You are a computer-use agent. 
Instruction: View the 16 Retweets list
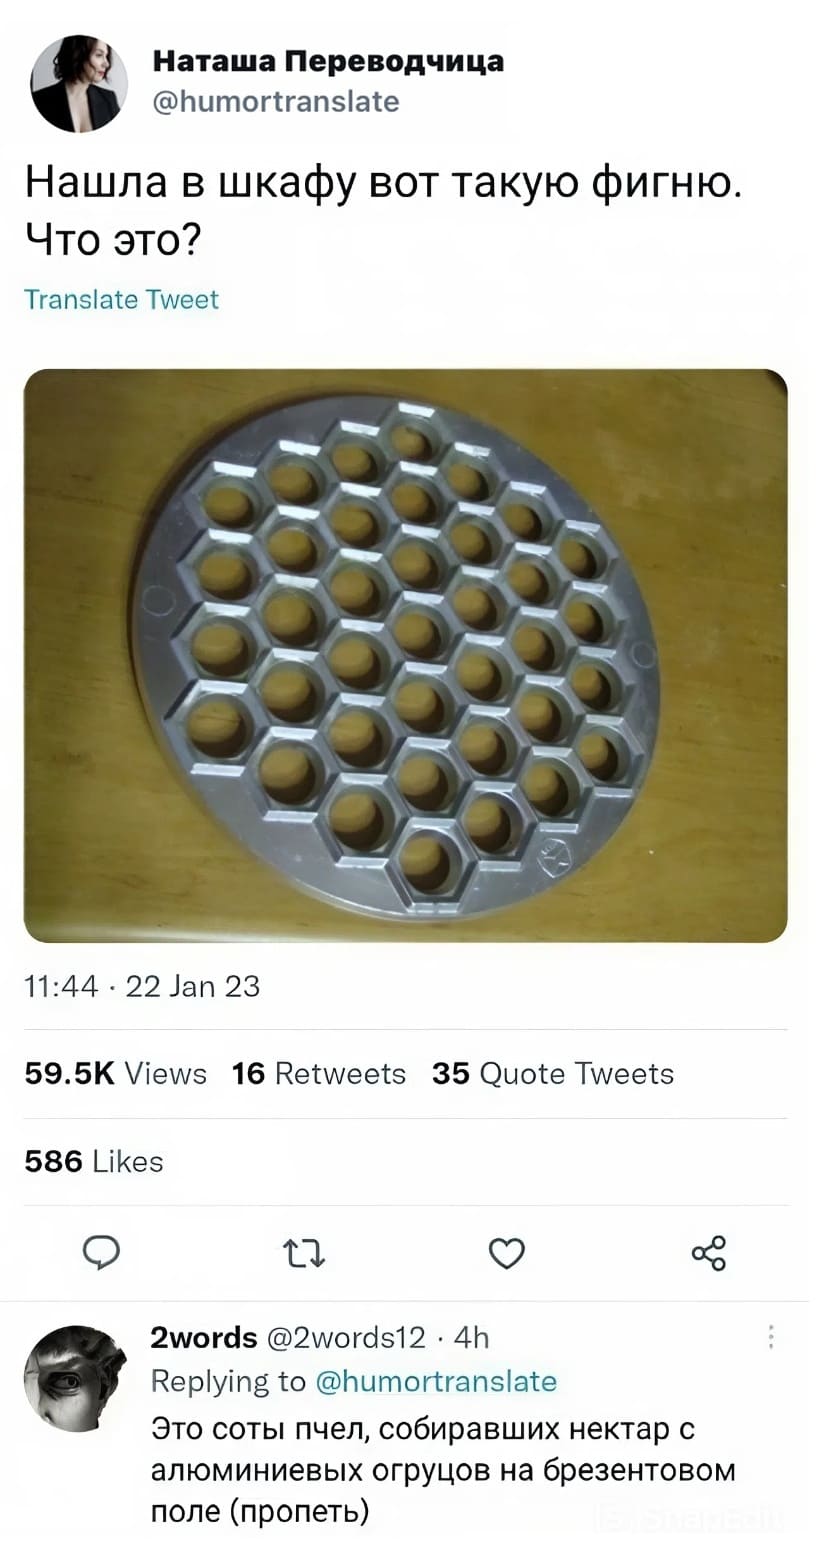coord(319,1074)
